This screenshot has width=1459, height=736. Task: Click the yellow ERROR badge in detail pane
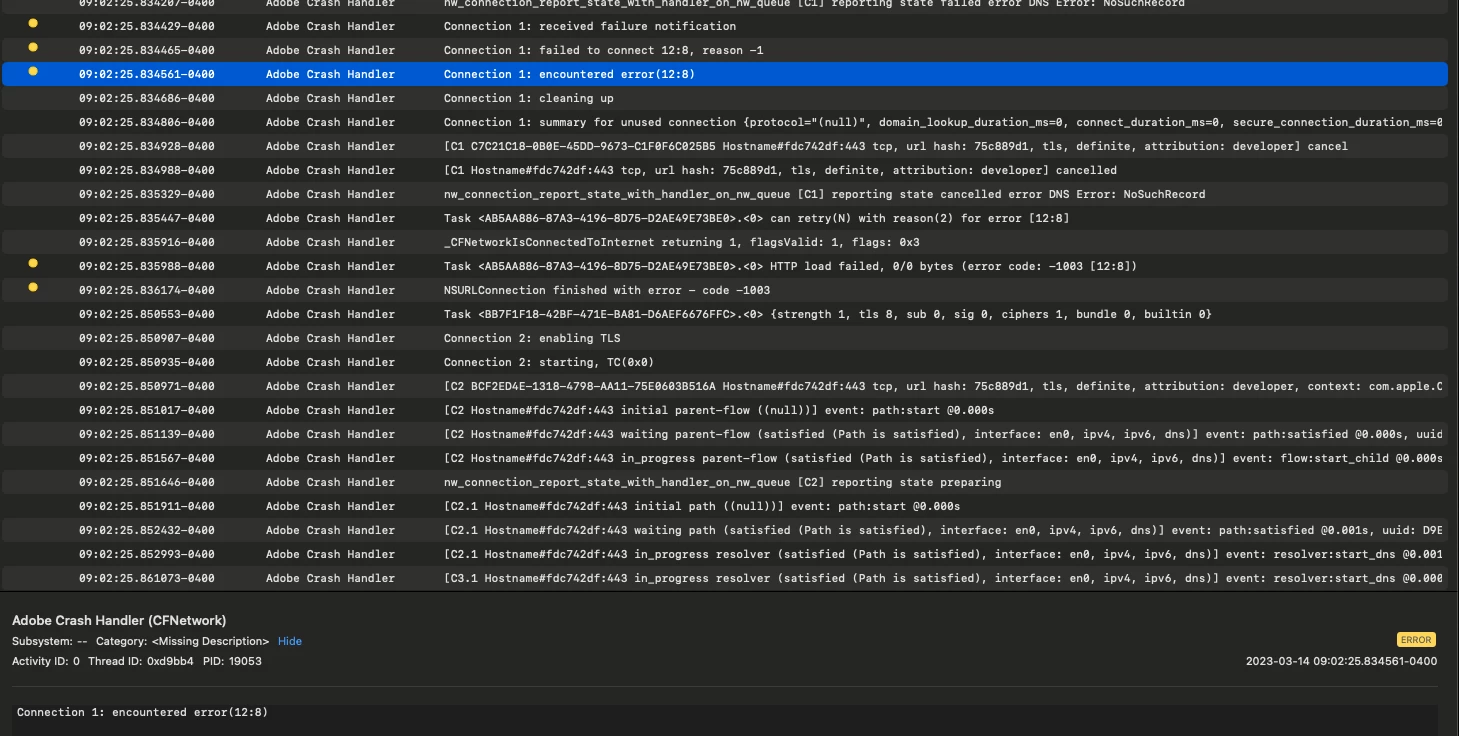tap(1416, 640)
